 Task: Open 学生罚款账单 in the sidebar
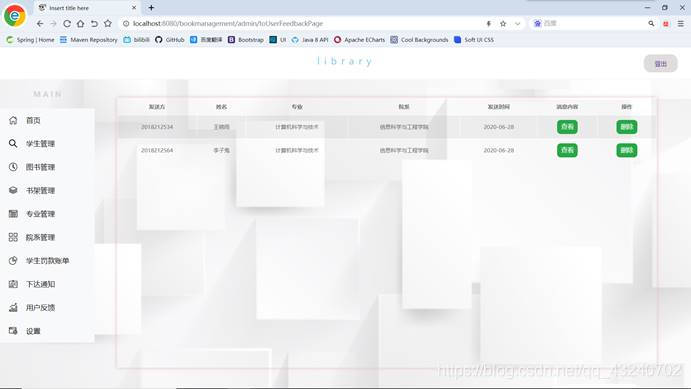click(47, 260)
